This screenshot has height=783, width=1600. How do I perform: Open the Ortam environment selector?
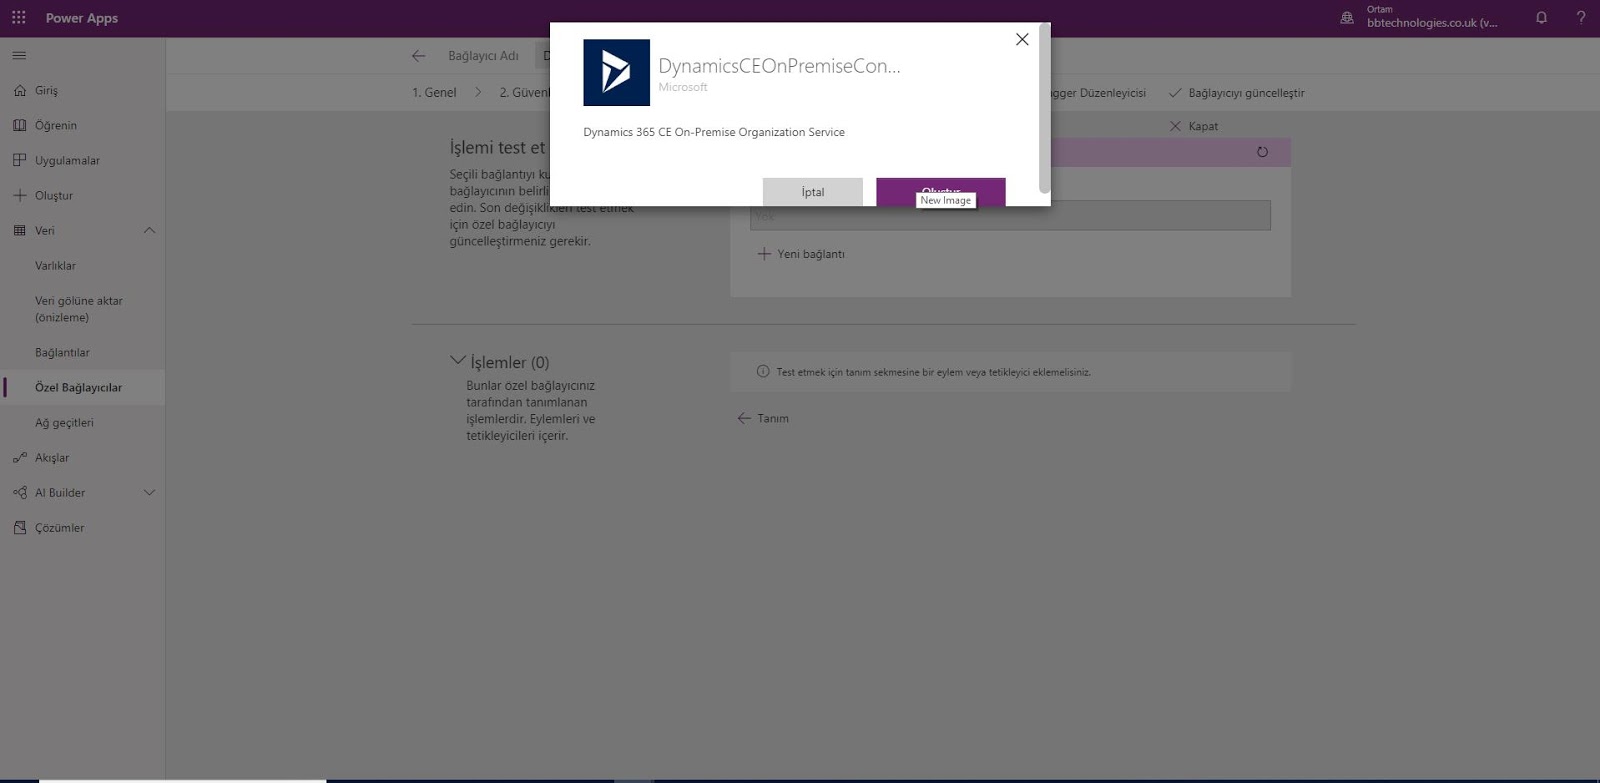click(x=1432, y=17)
